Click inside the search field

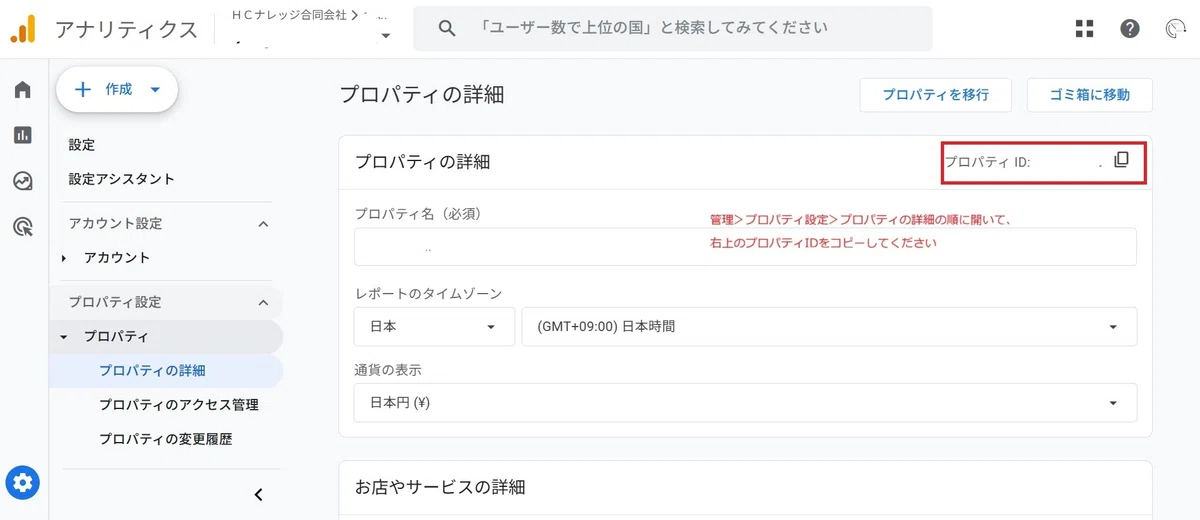tap(673, 28)
